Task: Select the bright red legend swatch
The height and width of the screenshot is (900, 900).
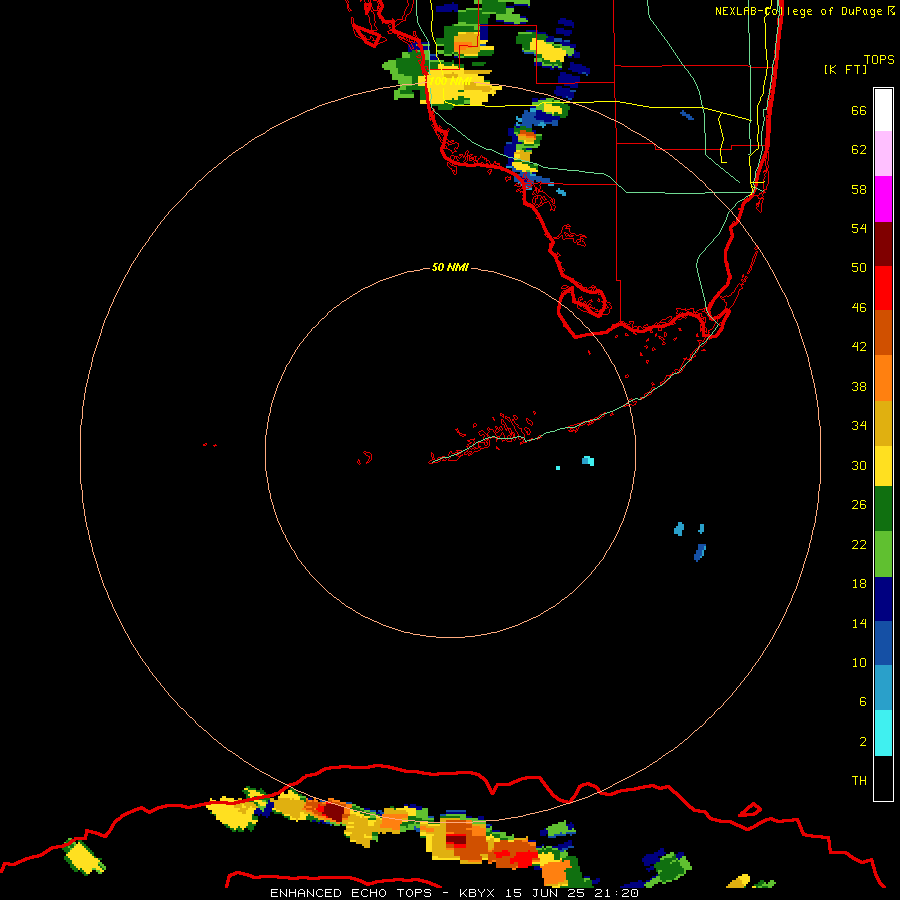Action: click(x=883, y=288)
